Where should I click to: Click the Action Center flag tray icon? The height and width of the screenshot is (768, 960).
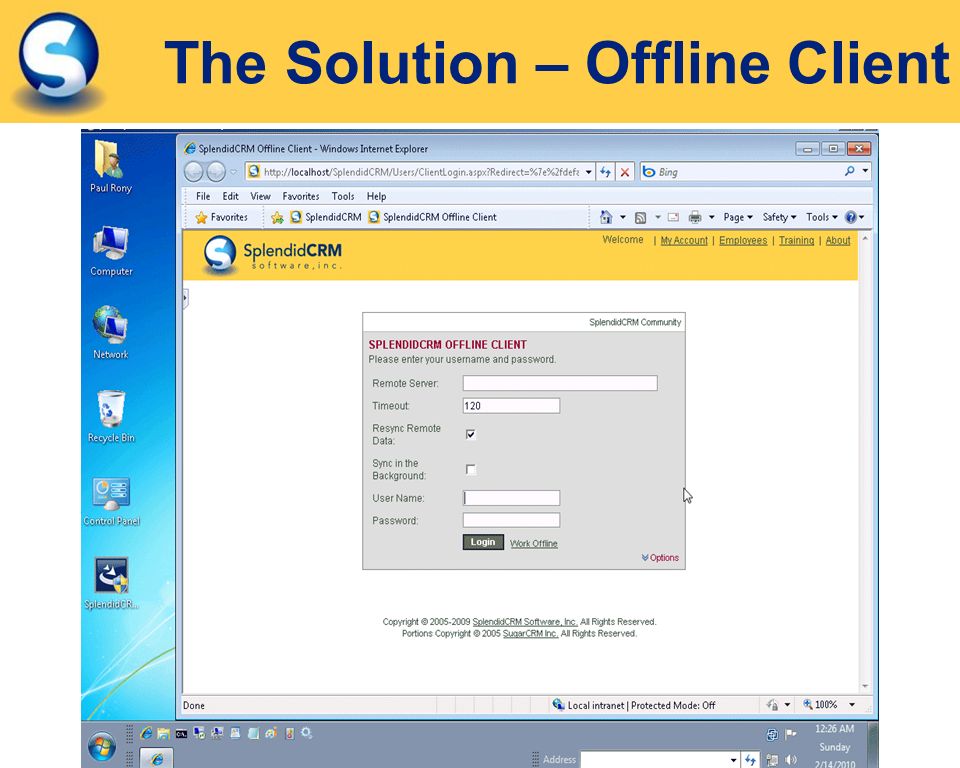pos(791,733)
